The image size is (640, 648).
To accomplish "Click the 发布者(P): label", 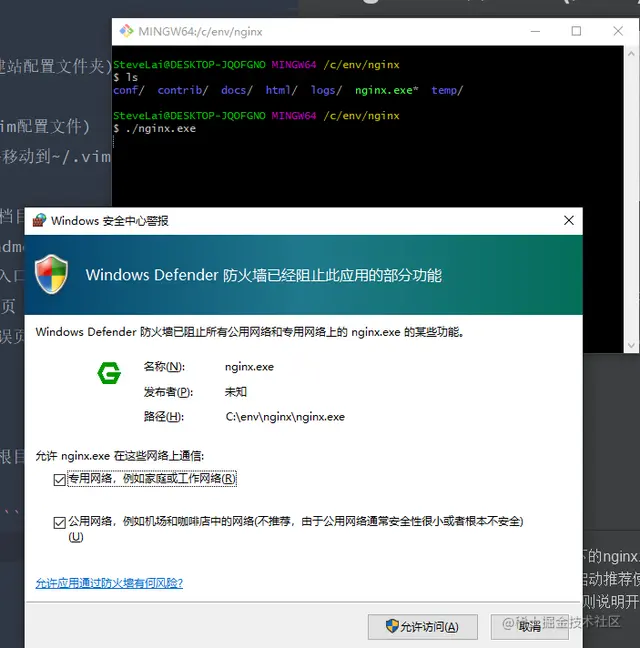I will 168,392.
